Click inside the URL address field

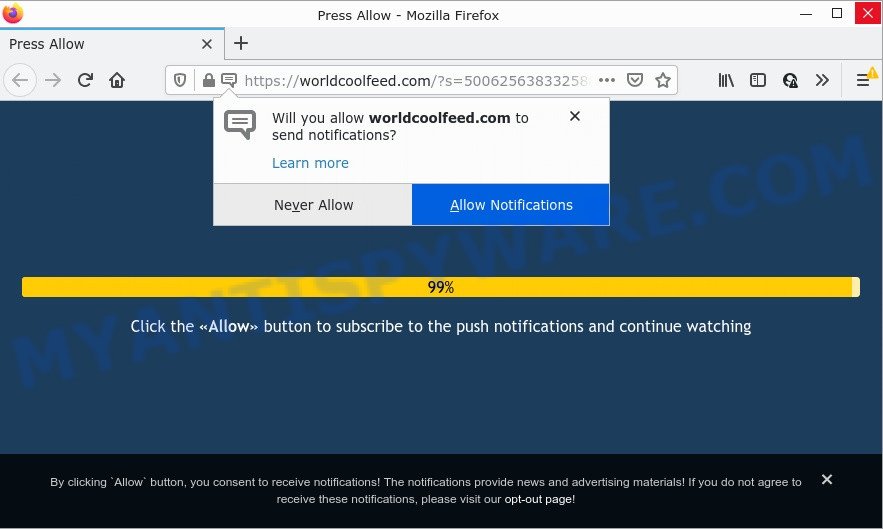pyautogui.click(x=417, y=81)
